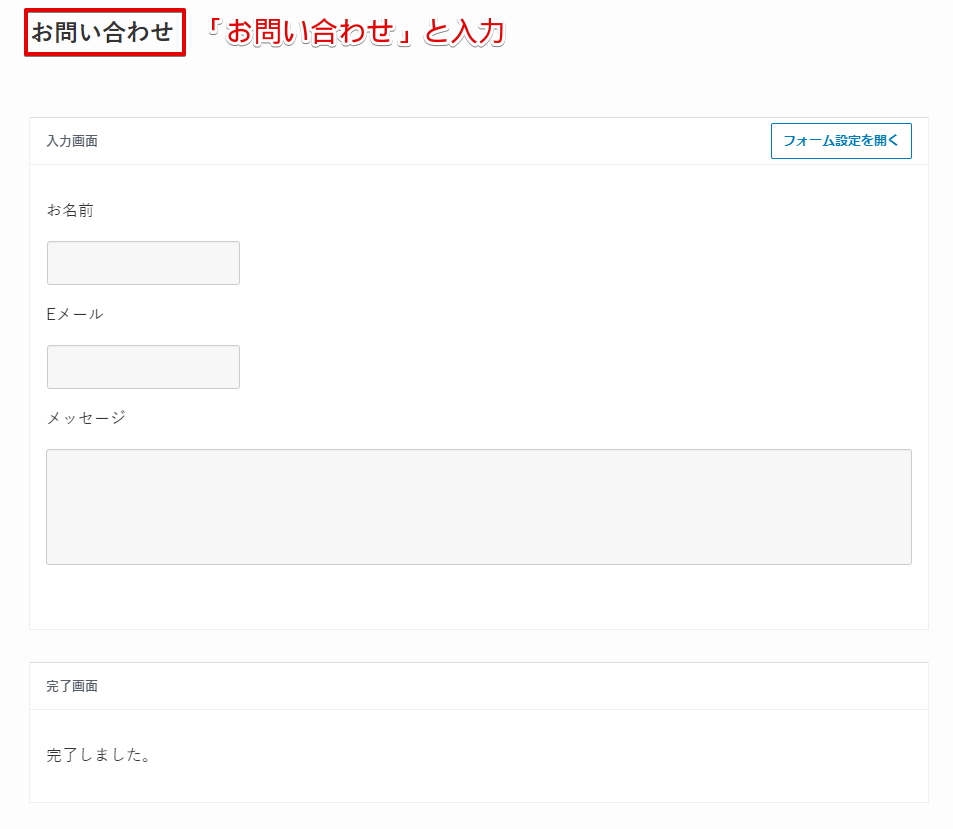The width and height of the screenshot is (953, 829).
Task: Click the メッセージ field label
Action: tap(86, 418)
